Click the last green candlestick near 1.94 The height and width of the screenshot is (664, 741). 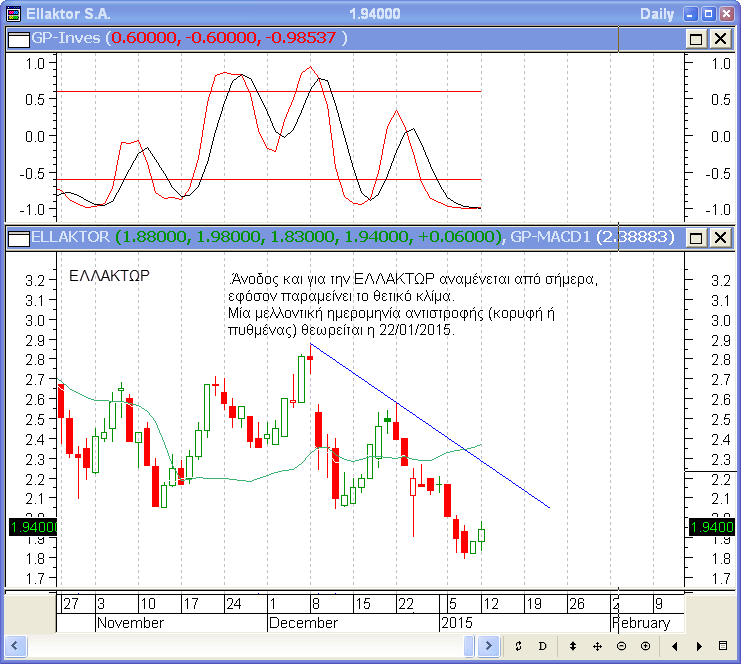point(482,535)
